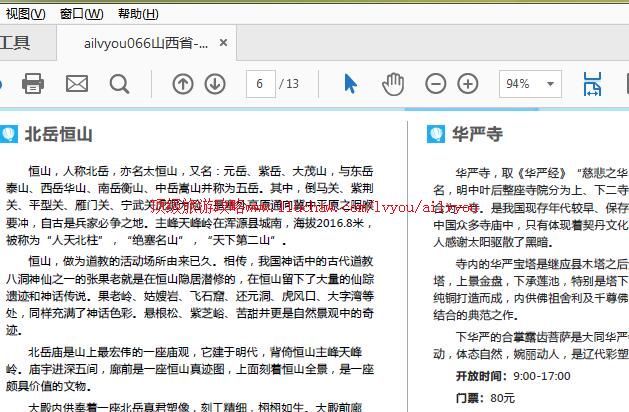Viewport: 629px width, 412px height.
Task: Choose the arrow selection tool
Action: pyautogui.click(x=350, y=83)
